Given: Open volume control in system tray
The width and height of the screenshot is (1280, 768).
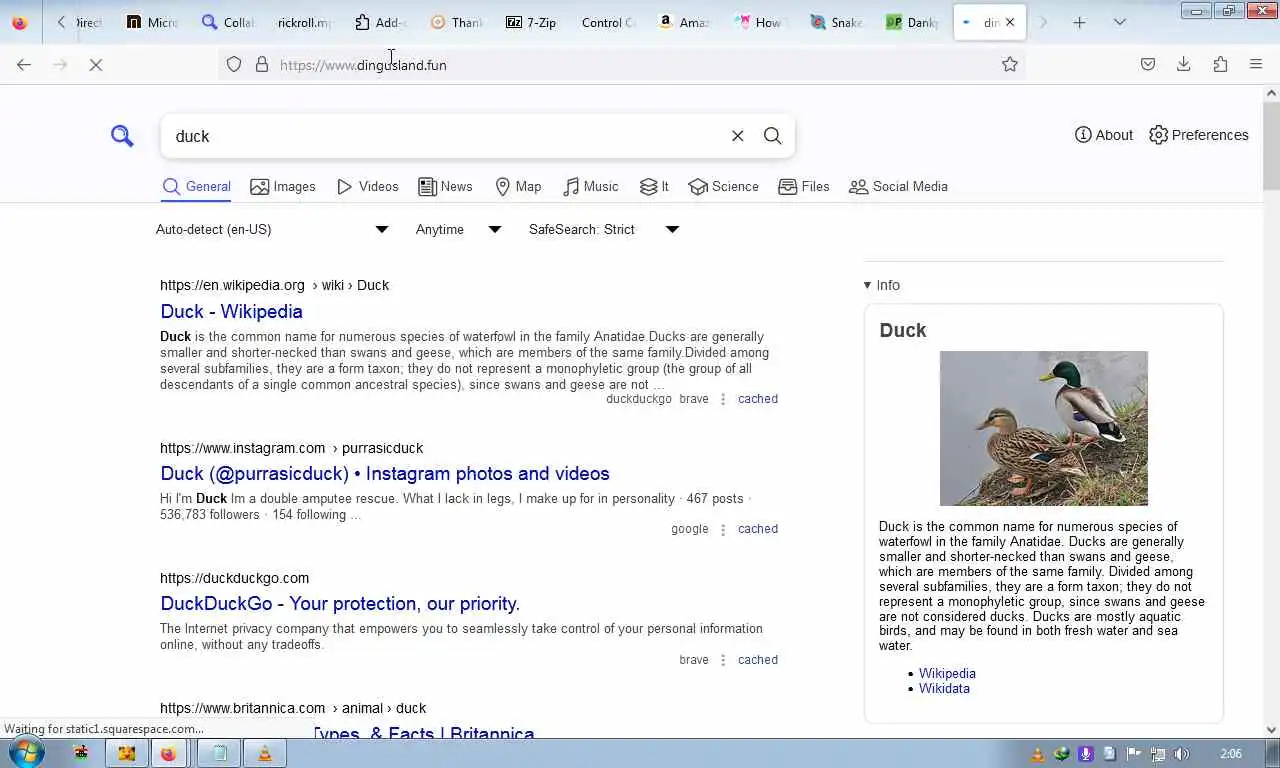Looking at the screenshot, I should pyautogui.click(x=1182, y=754).
